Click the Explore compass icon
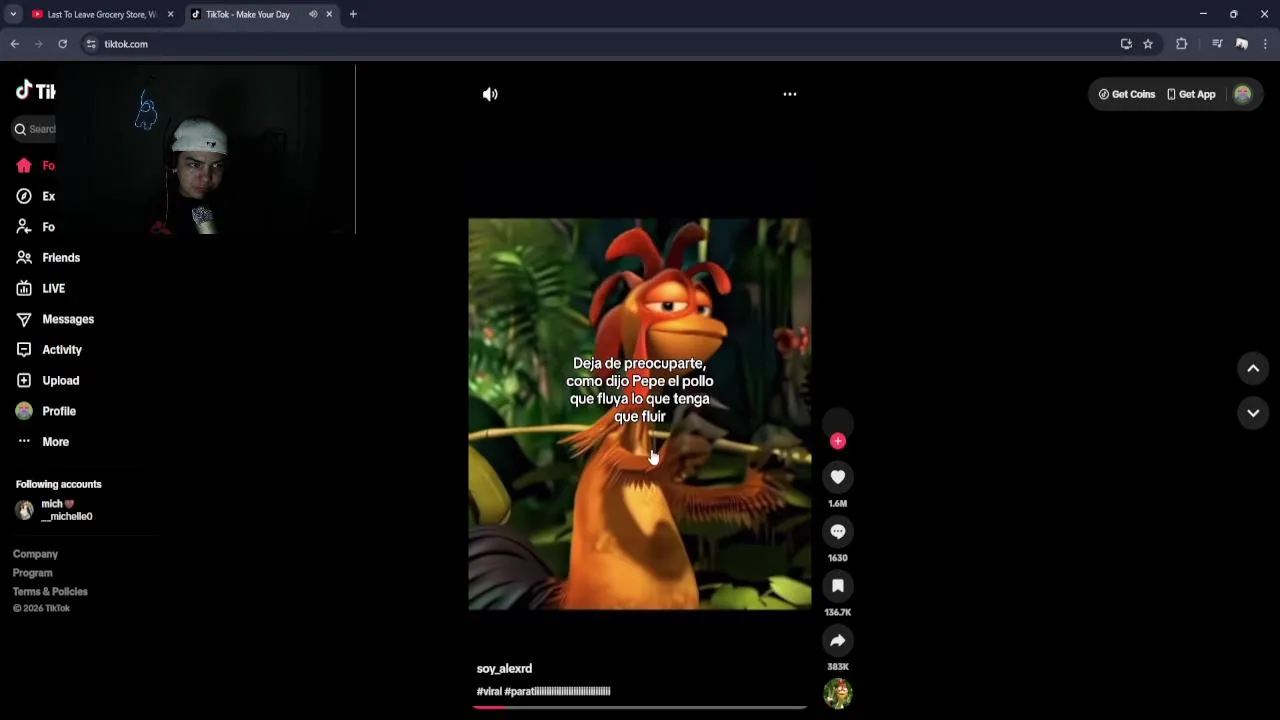The height and width of the screenshot is (720, 1280). (24, 197)
